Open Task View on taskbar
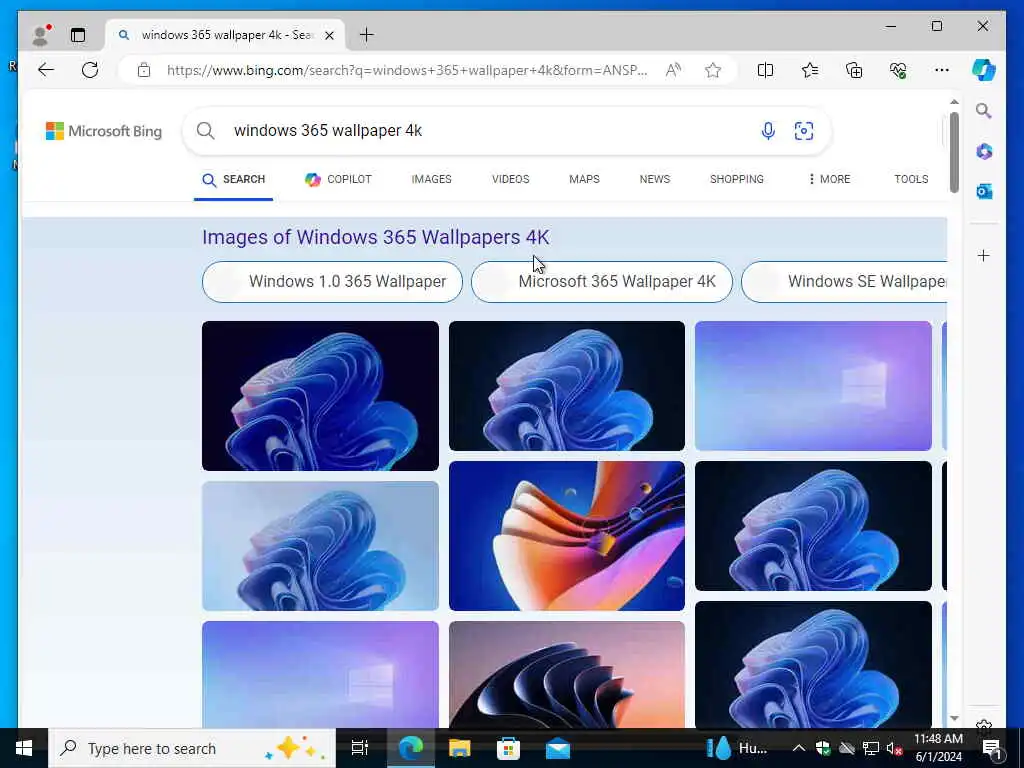The height and width of the screenshot is (768, 1024). [360, 748]
